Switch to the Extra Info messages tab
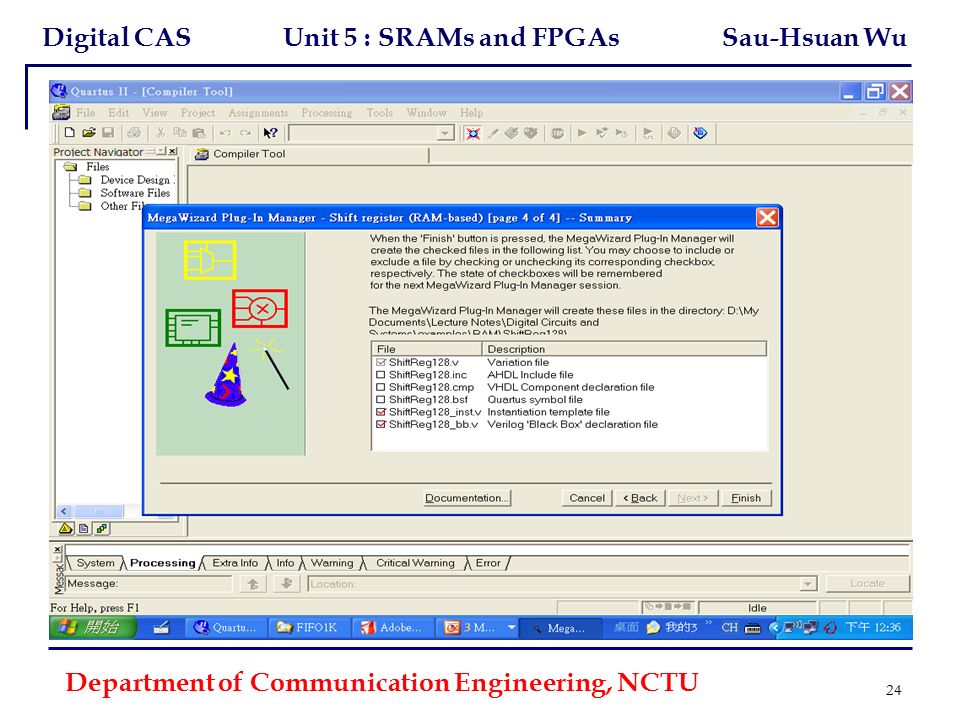 point(235,563)
